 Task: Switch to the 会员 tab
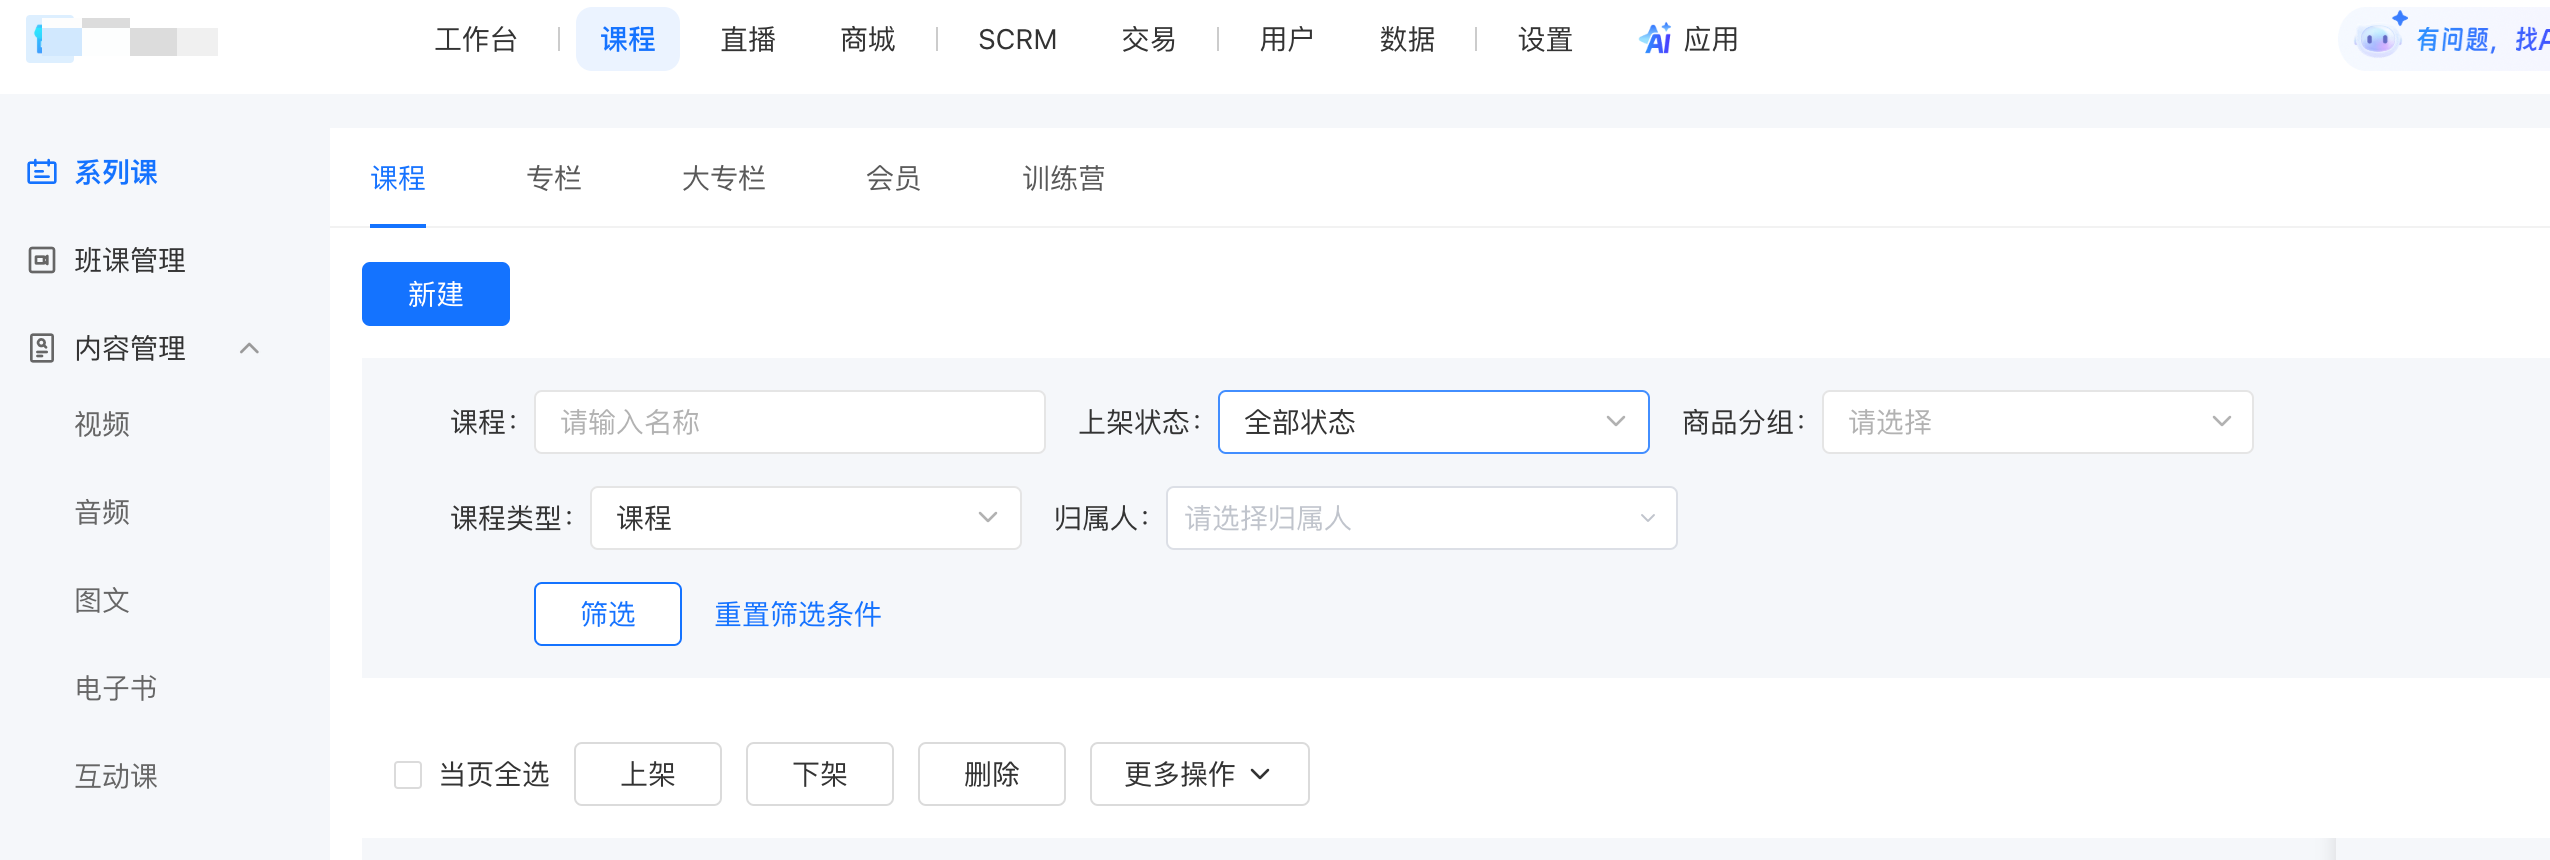[x=893, y=178]
